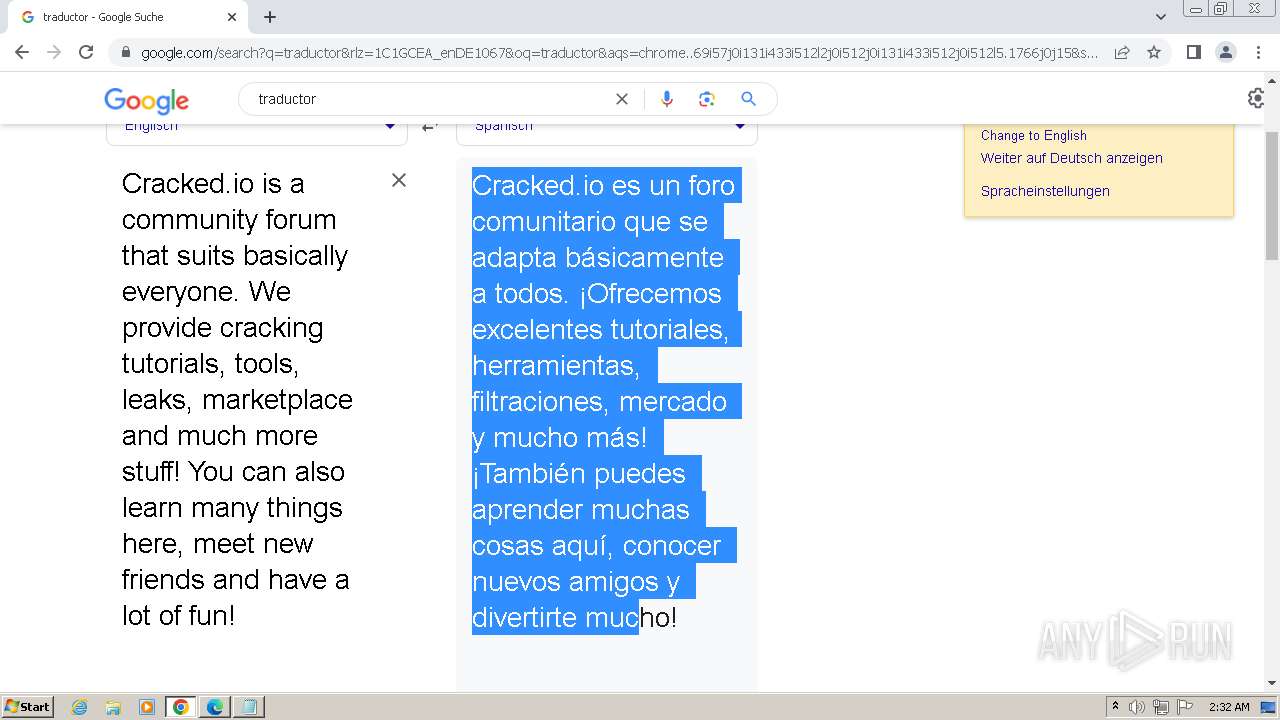The height and width of the screenshot is (720, 1280).
Task: Click in the Google search field
Action: click(x=430, y=99)
